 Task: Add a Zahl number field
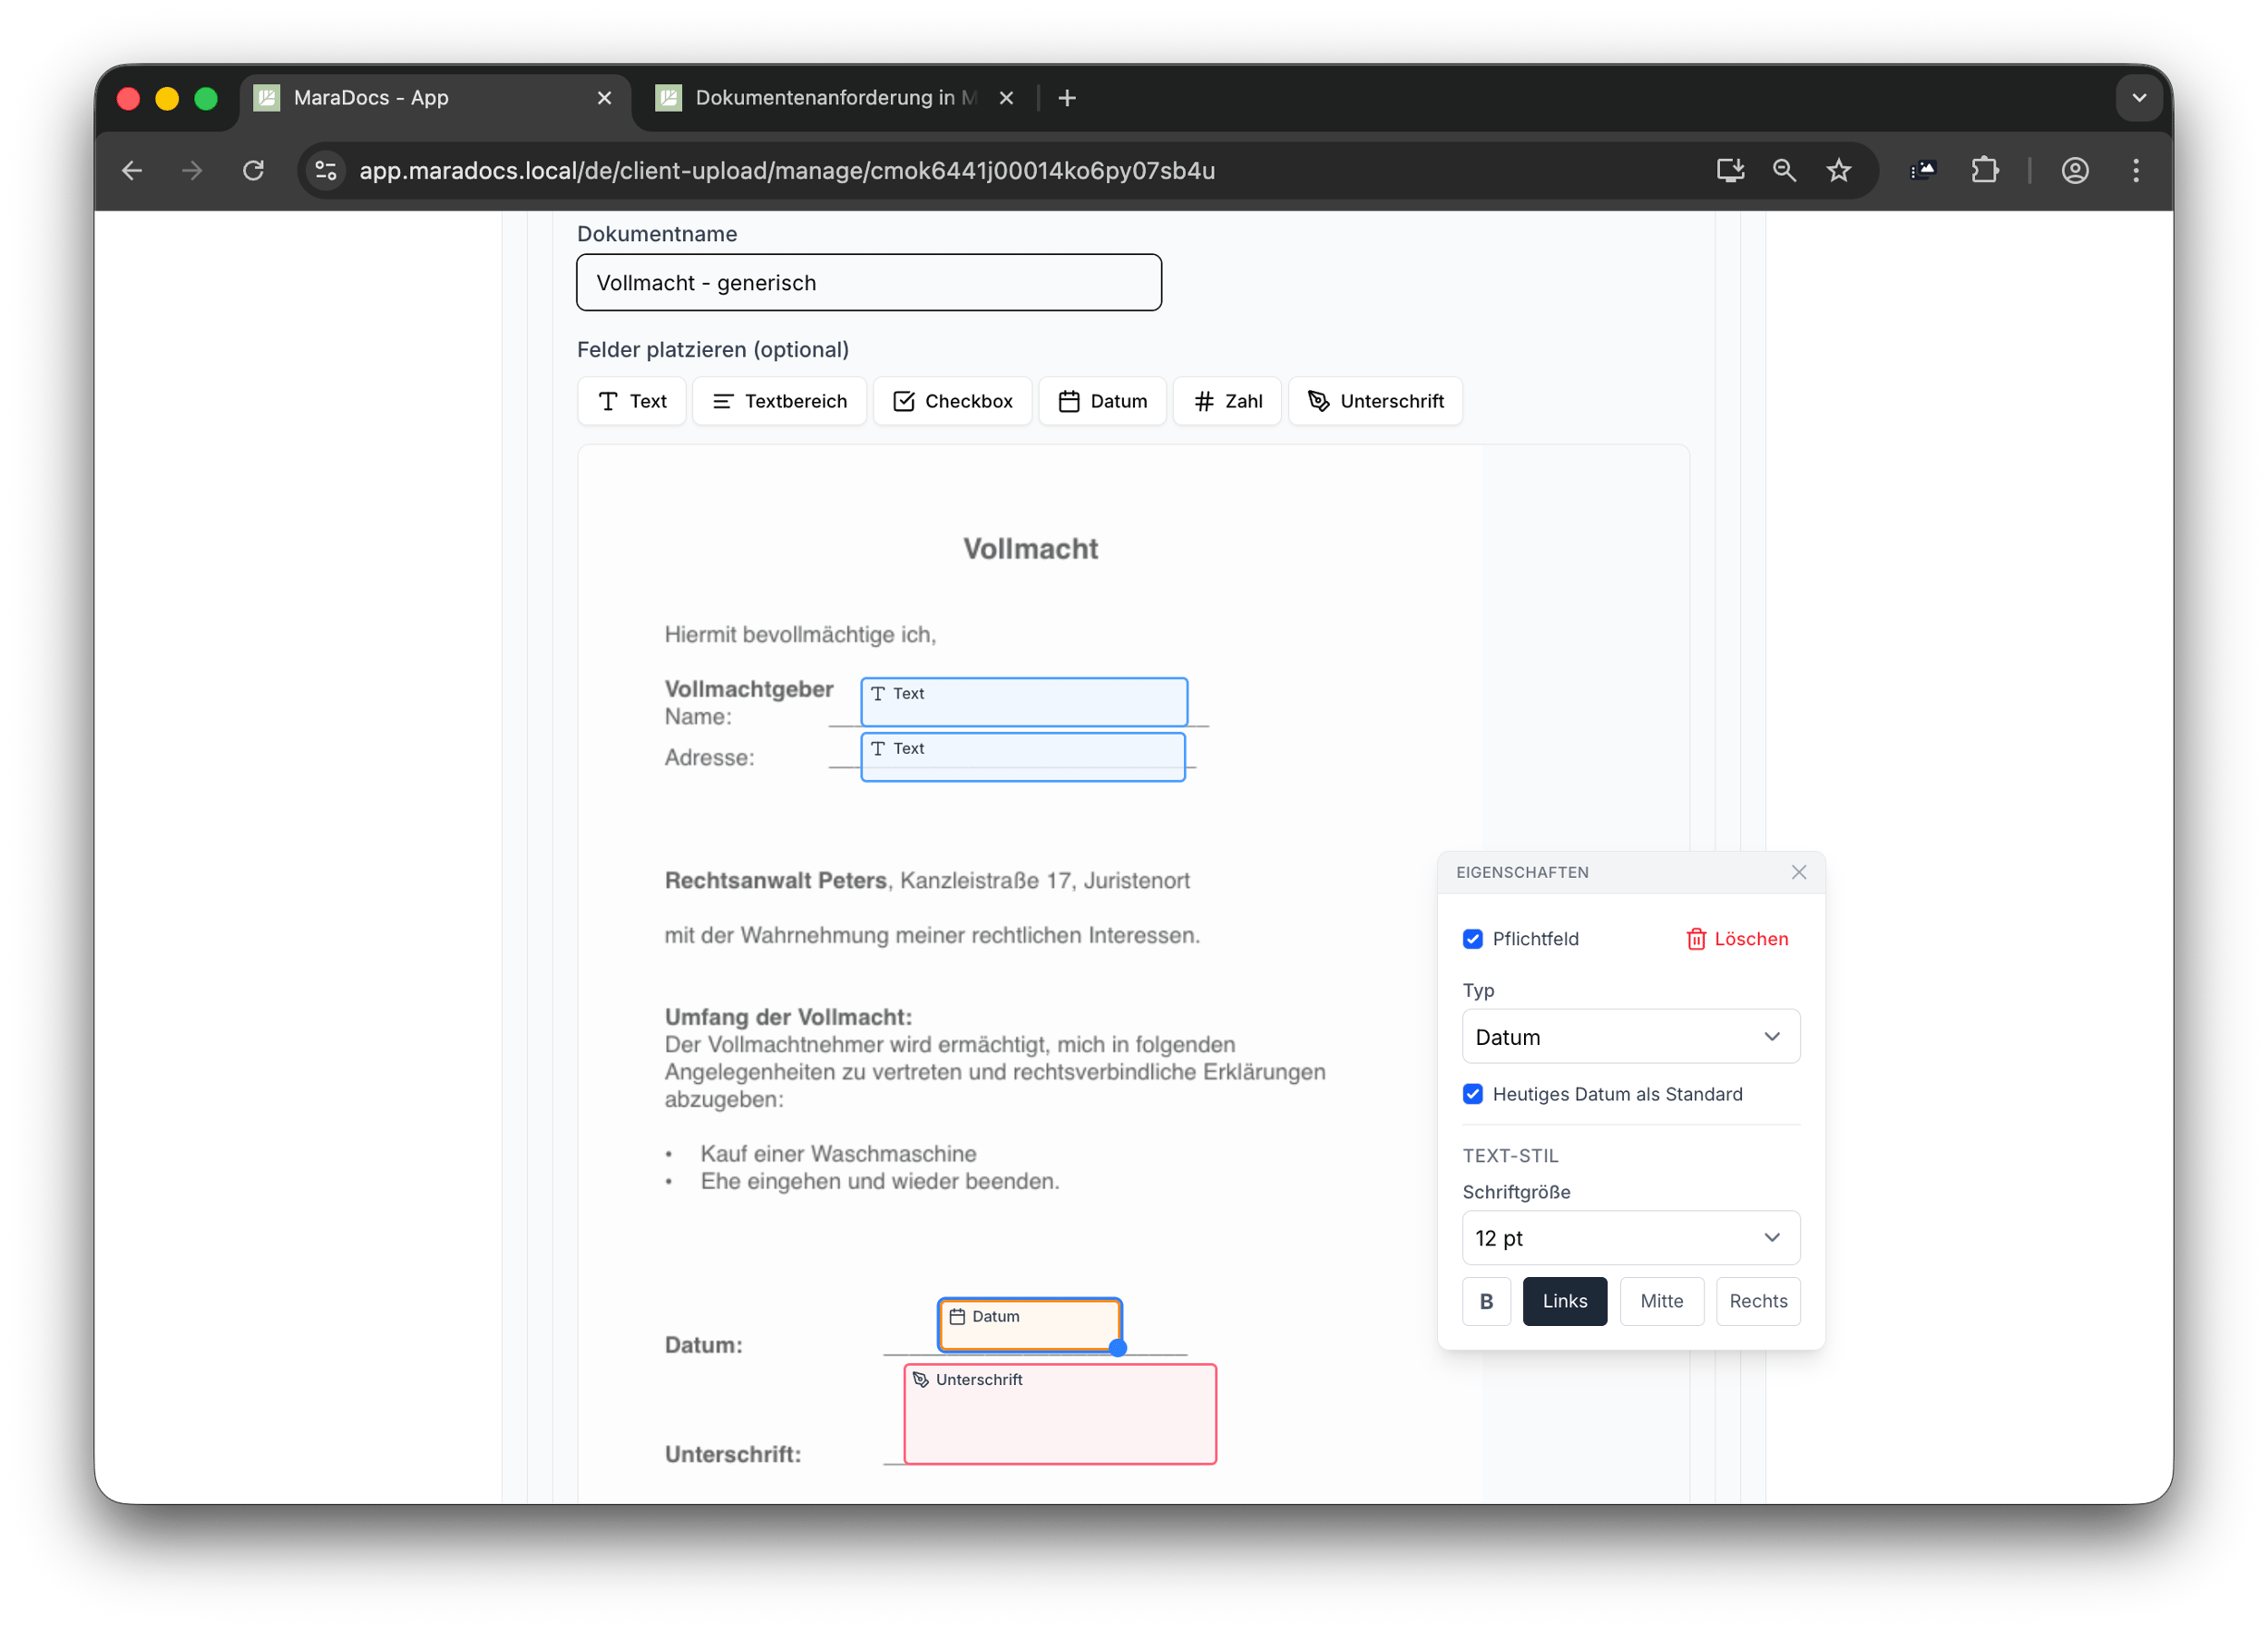tap(1227, 401)
